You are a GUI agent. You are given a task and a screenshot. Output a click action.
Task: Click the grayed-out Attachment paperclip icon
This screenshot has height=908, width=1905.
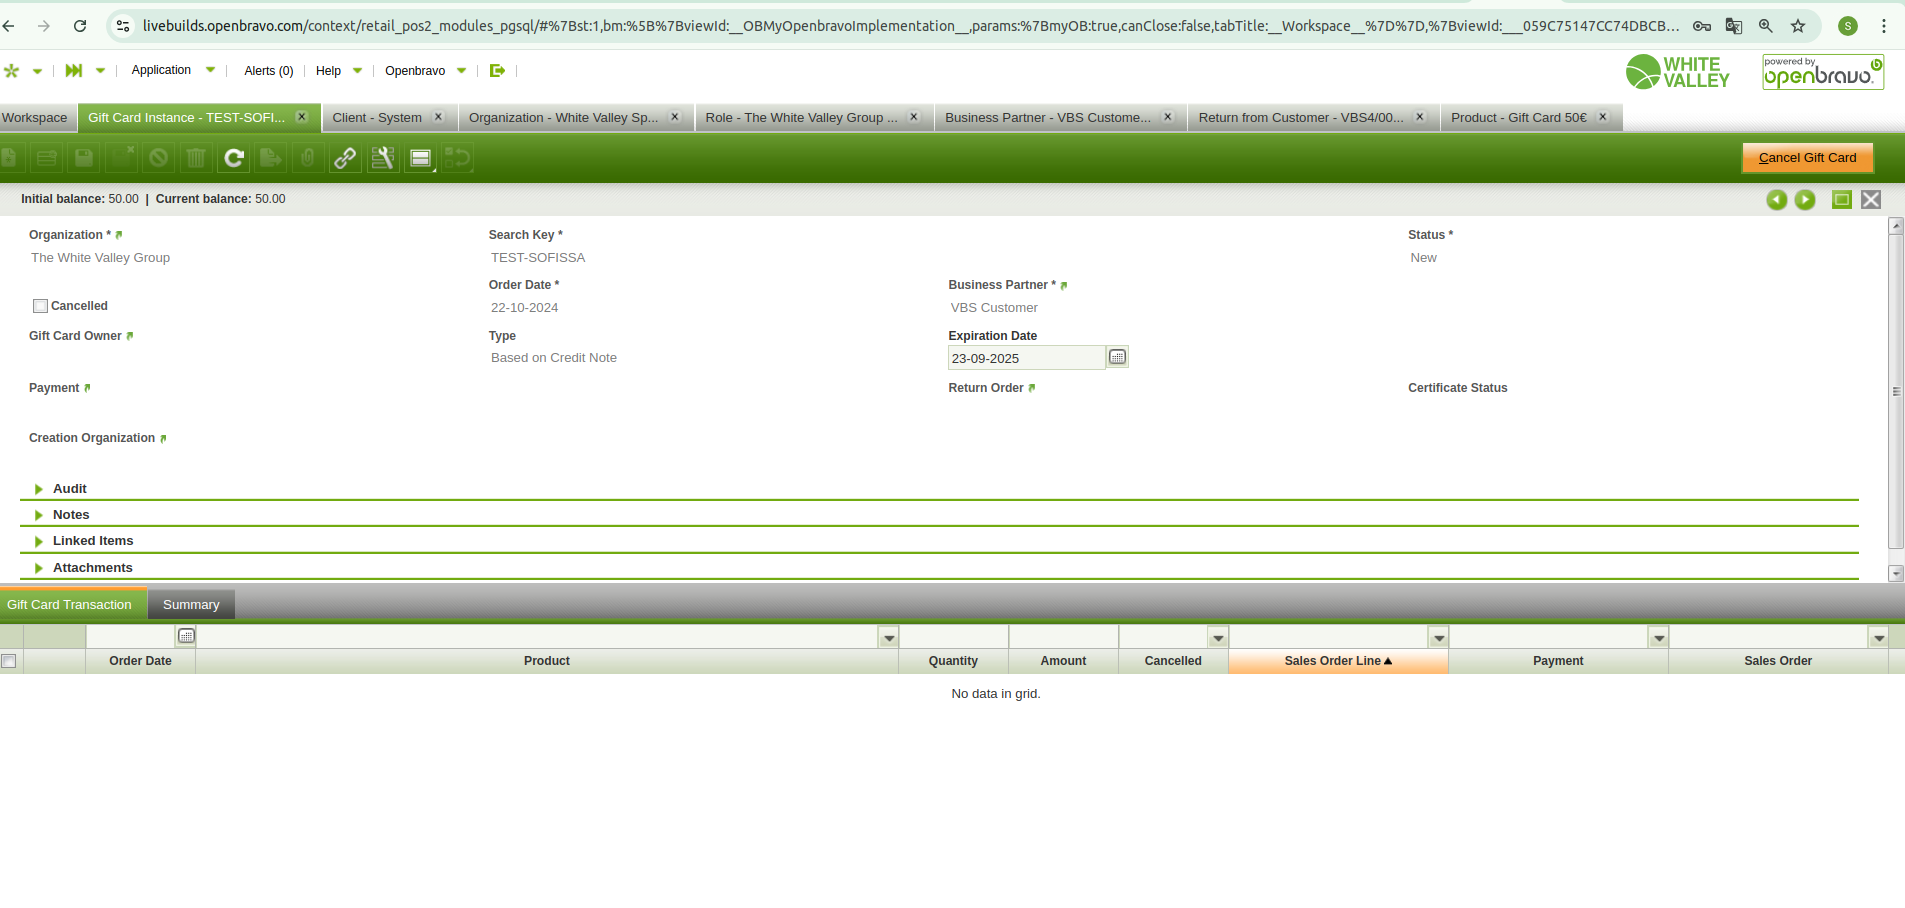[x=308, y=158]
